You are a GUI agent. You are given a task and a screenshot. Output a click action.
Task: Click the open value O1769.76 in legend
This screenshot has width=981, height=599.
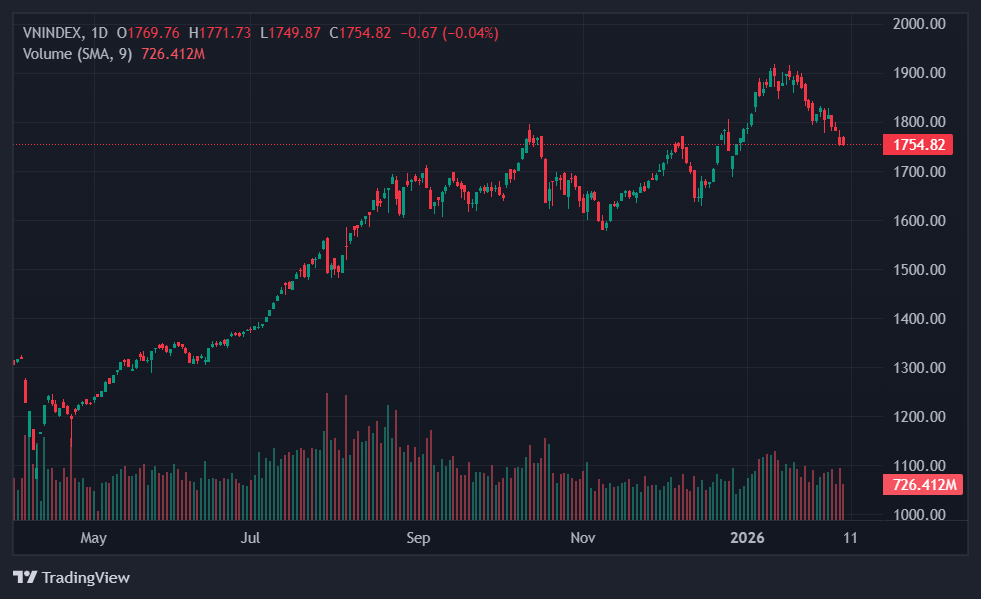[152, 33]
